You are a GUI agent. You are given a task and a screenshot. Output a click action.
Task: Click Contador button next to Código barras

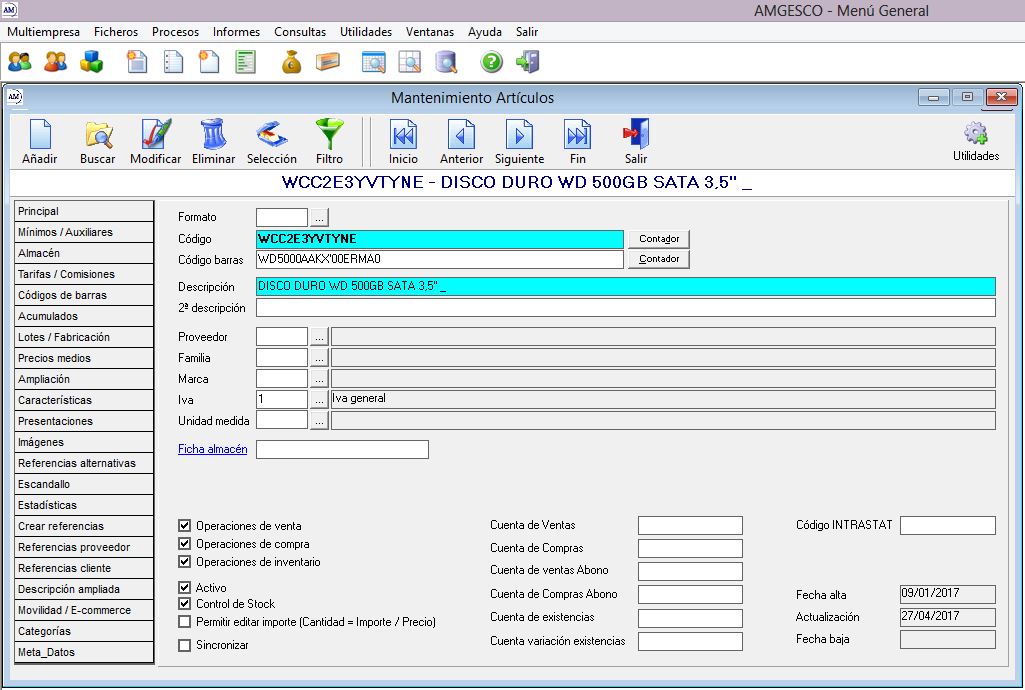659,259
